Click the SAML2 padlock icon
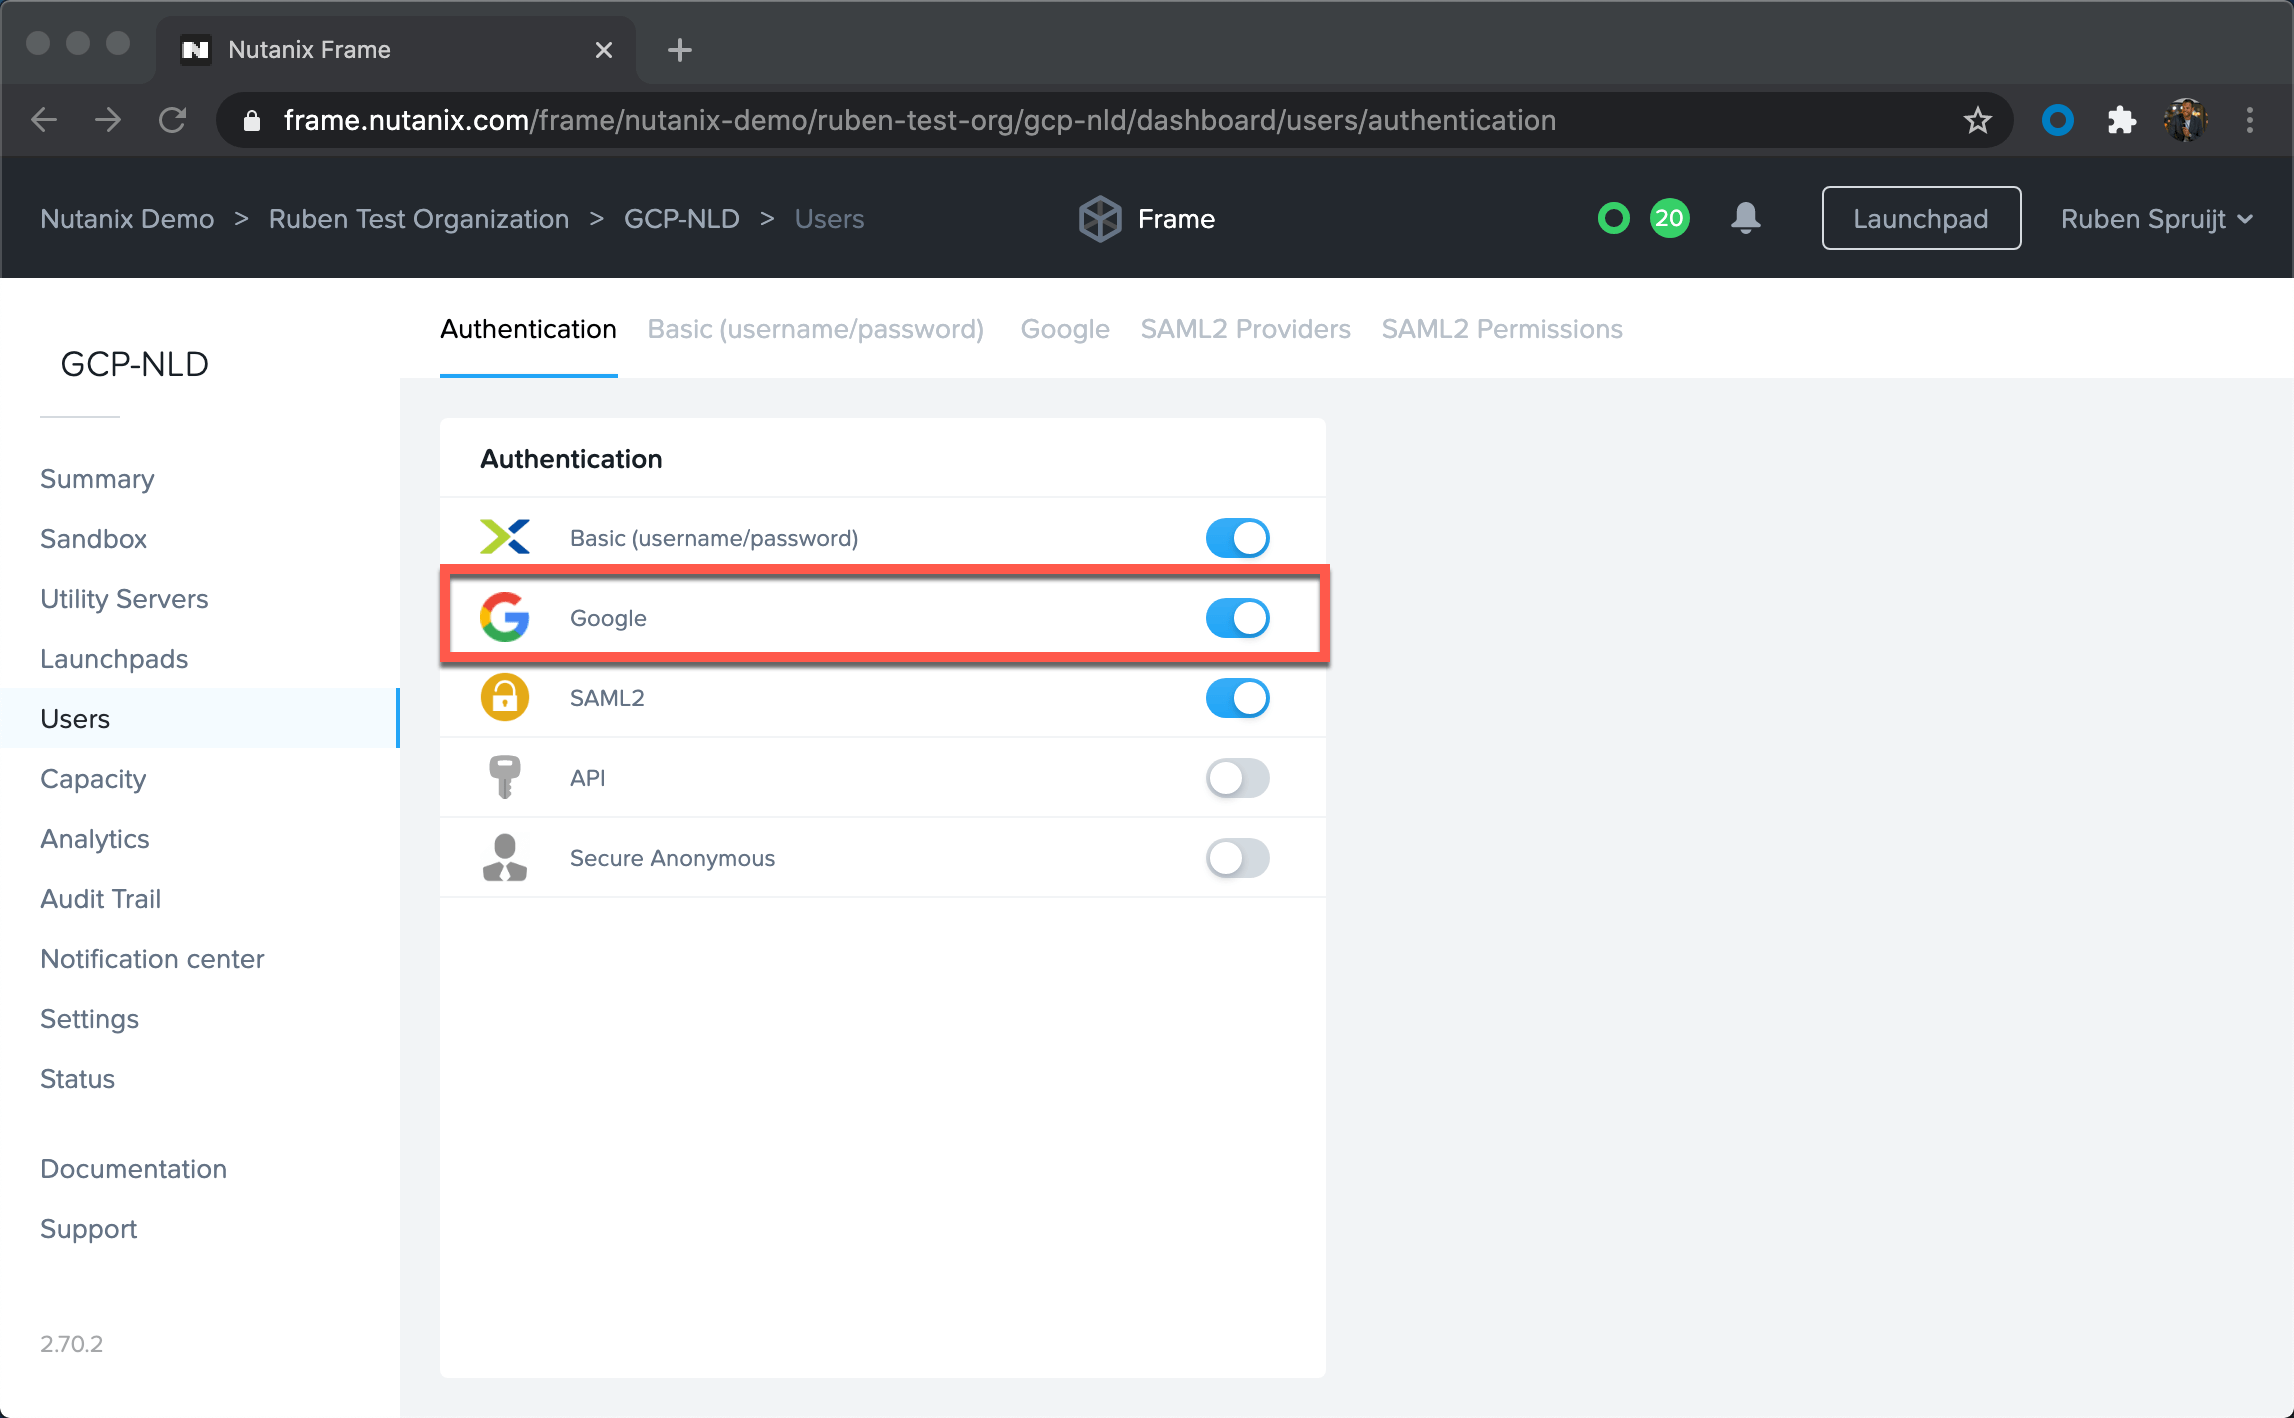Viewport: 2294px width, 1418px height. tap(505, 697)
